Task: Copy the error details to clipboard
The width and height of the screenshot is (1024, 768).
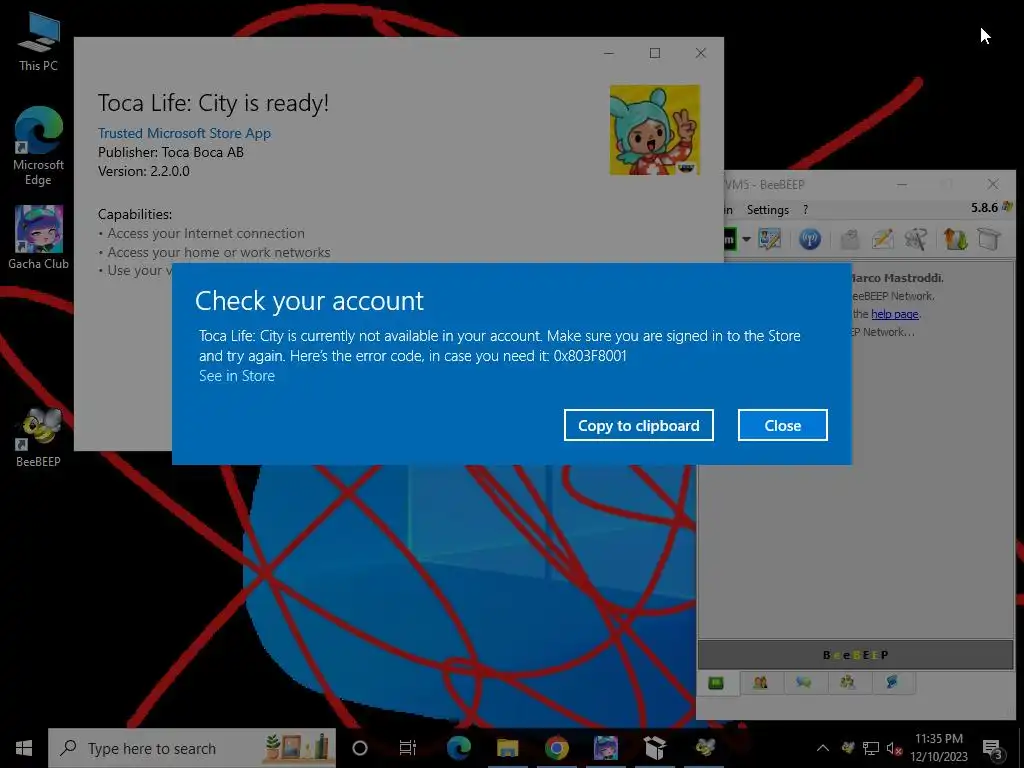Action: (639, 425)
